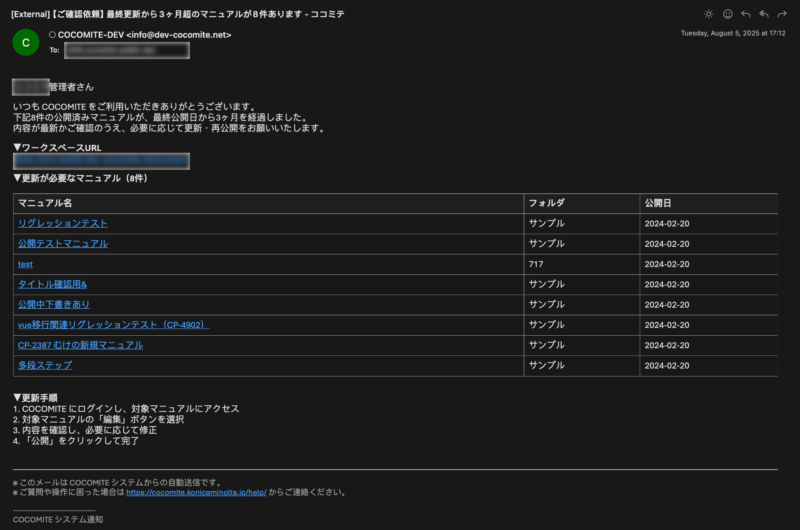Open the emoji reaction smiley icon

pyautogui.click(x=727, y=14)
